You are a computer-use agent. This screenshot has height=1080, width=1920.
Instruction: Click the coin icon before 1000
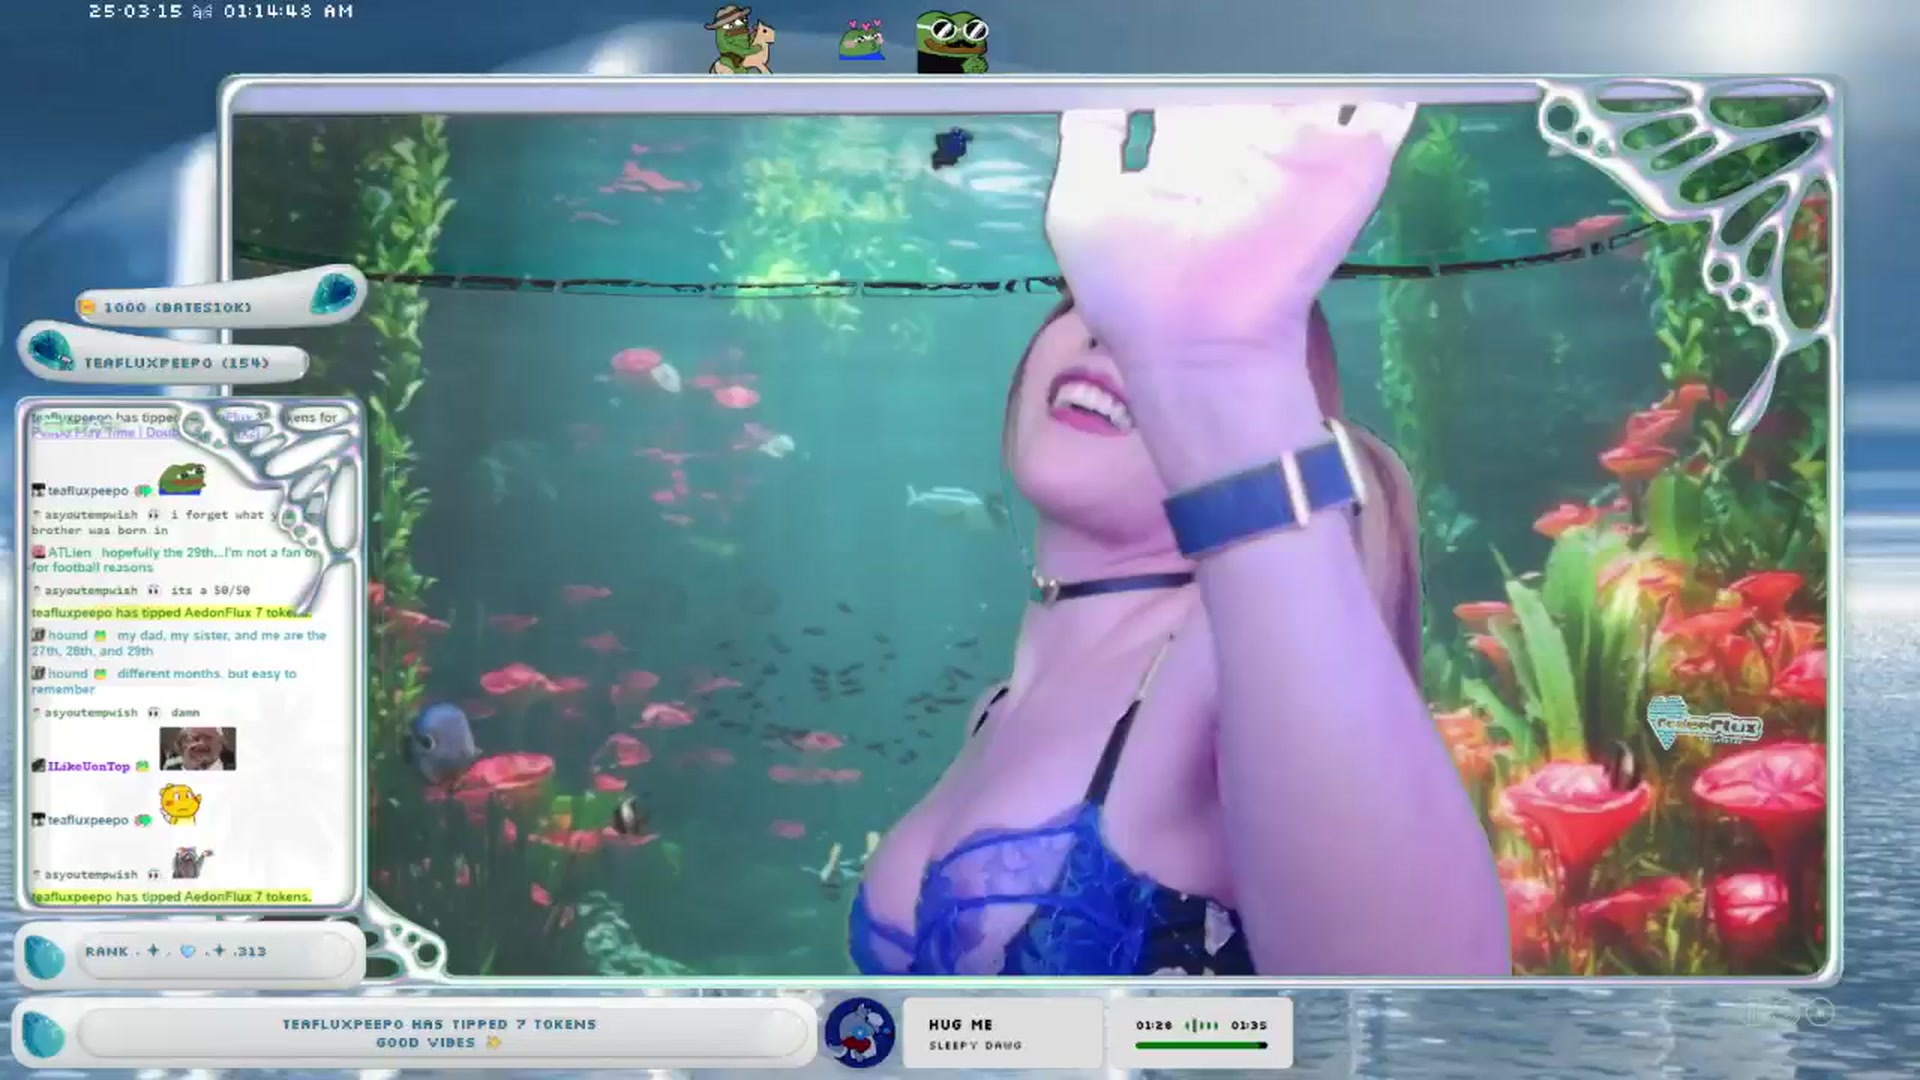pyautogui.click(x=87, y=307)
